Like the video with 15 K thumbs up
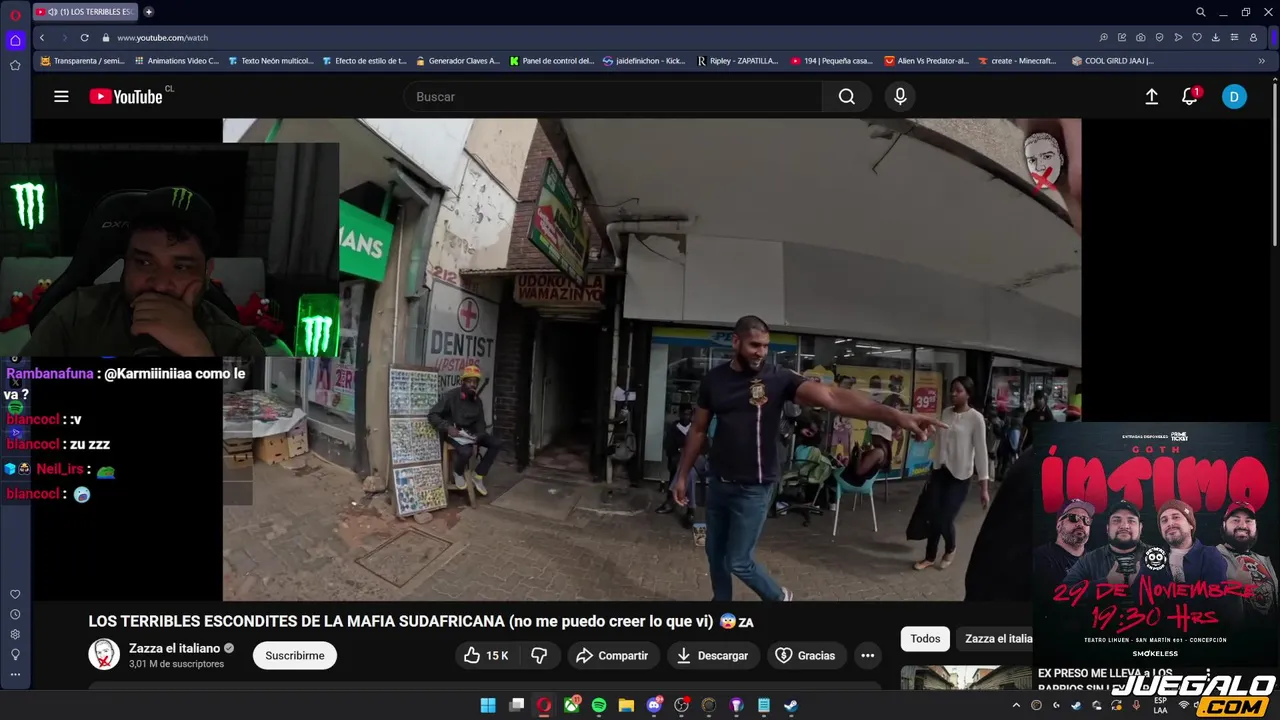This screenshot has width=1280, height=720. [487, 655]
